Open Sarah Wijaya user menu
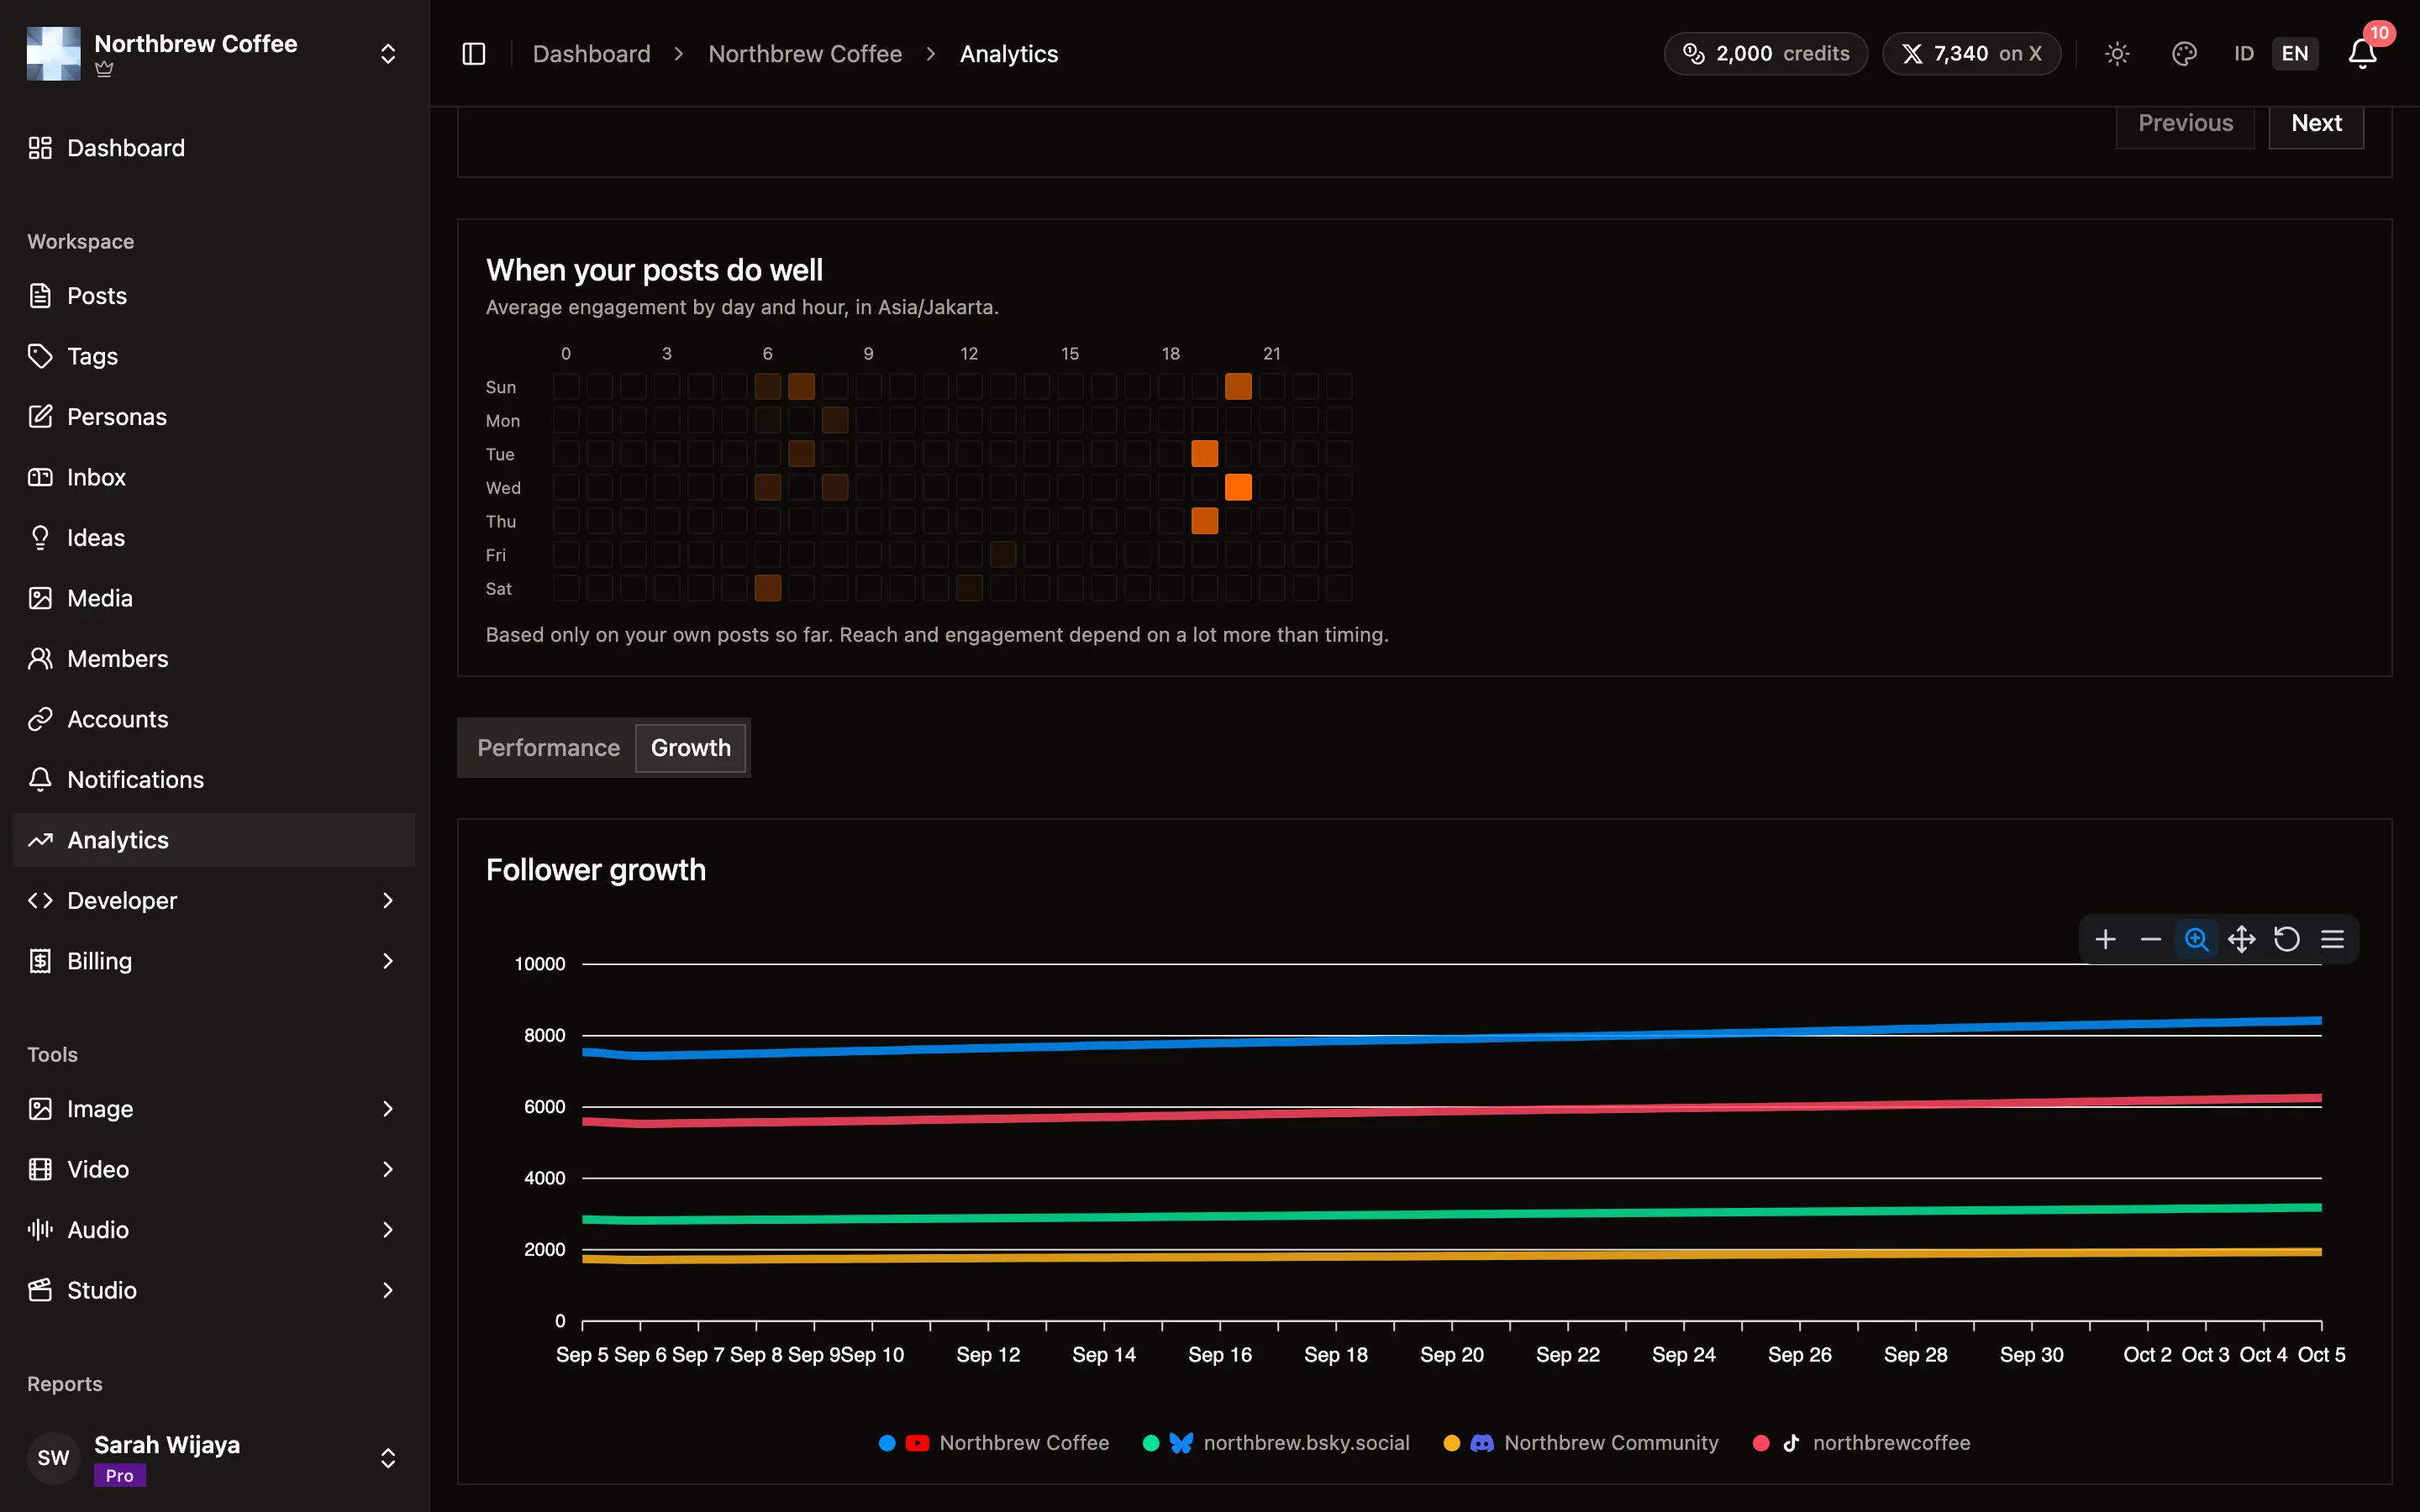 pyautogui.click(x=214, y=1458)
